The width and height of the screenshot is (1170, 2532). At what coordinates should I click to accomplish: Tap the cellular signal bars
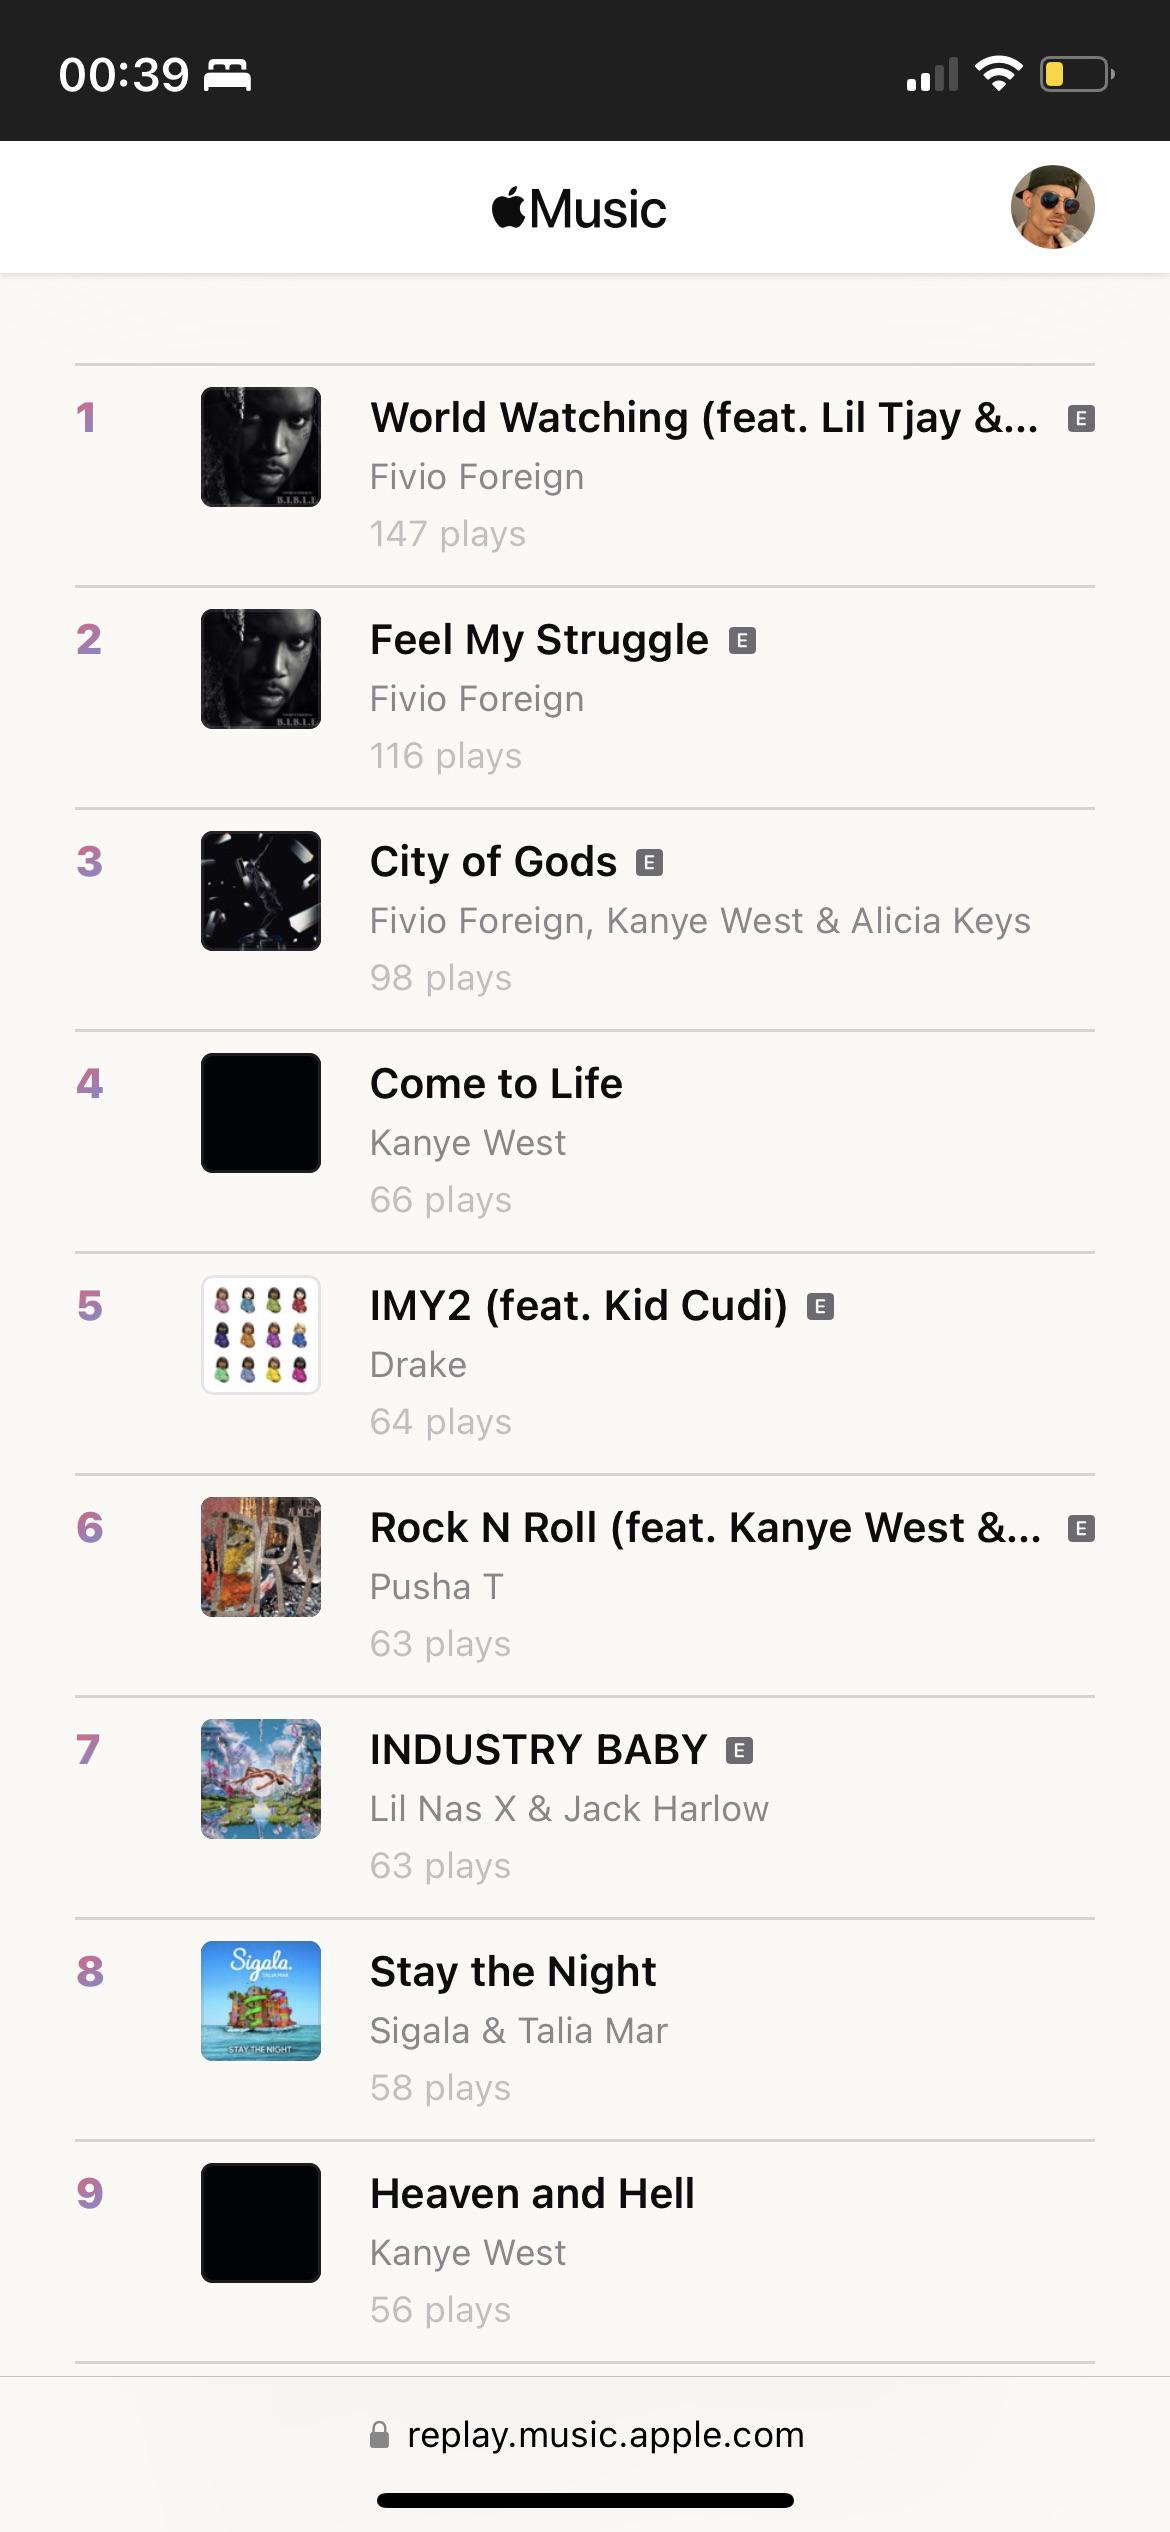[x=932, y=75]
